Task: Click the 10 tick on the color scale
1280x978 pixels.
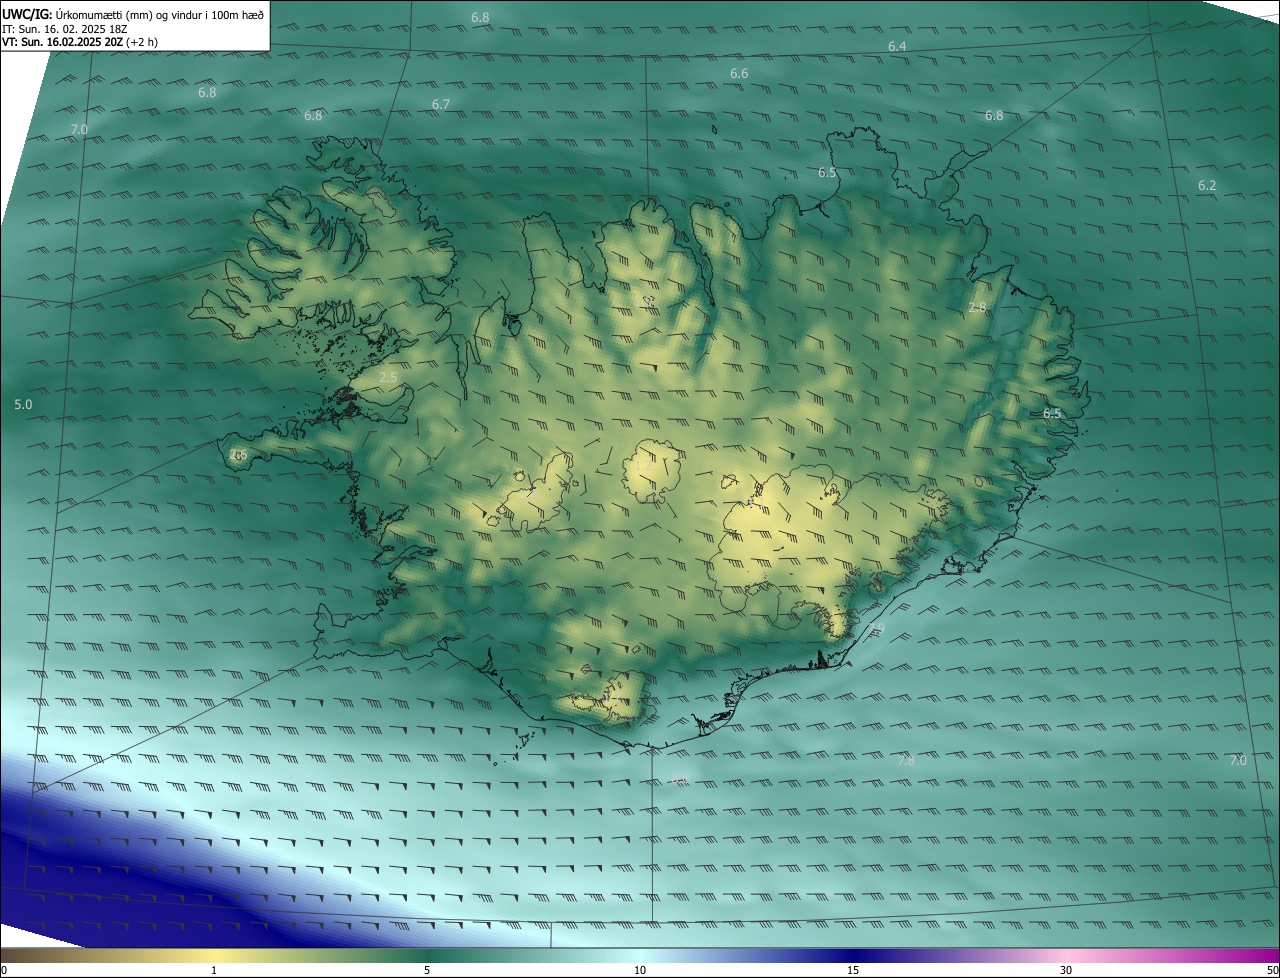Action: click(x=640, y=970)
